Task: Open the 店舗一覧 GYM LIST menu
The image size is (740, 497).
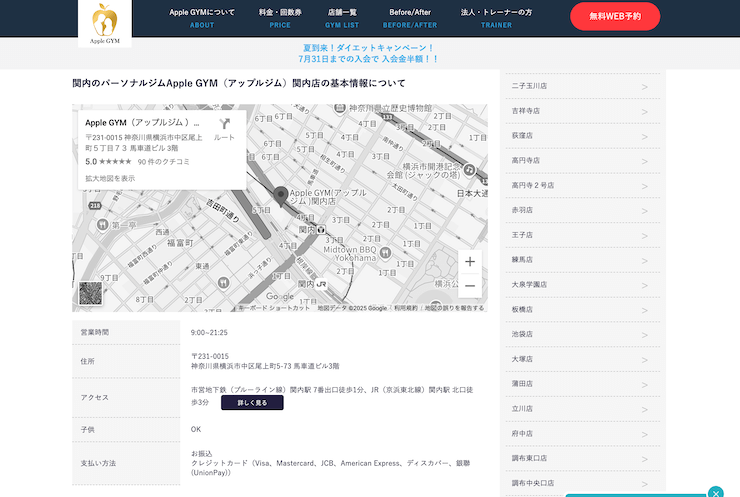Action: [x=342, y=18]
